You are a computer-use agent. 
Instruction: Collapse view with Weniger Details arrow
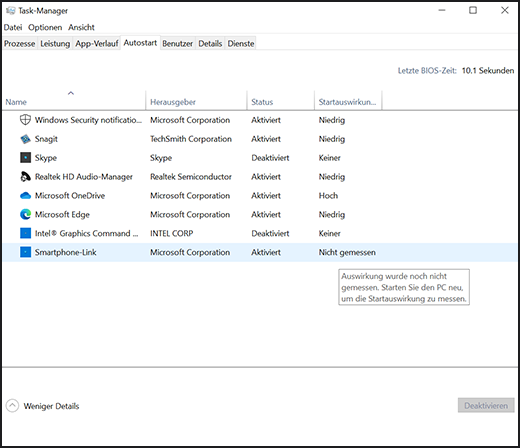[x=12, y=406]
